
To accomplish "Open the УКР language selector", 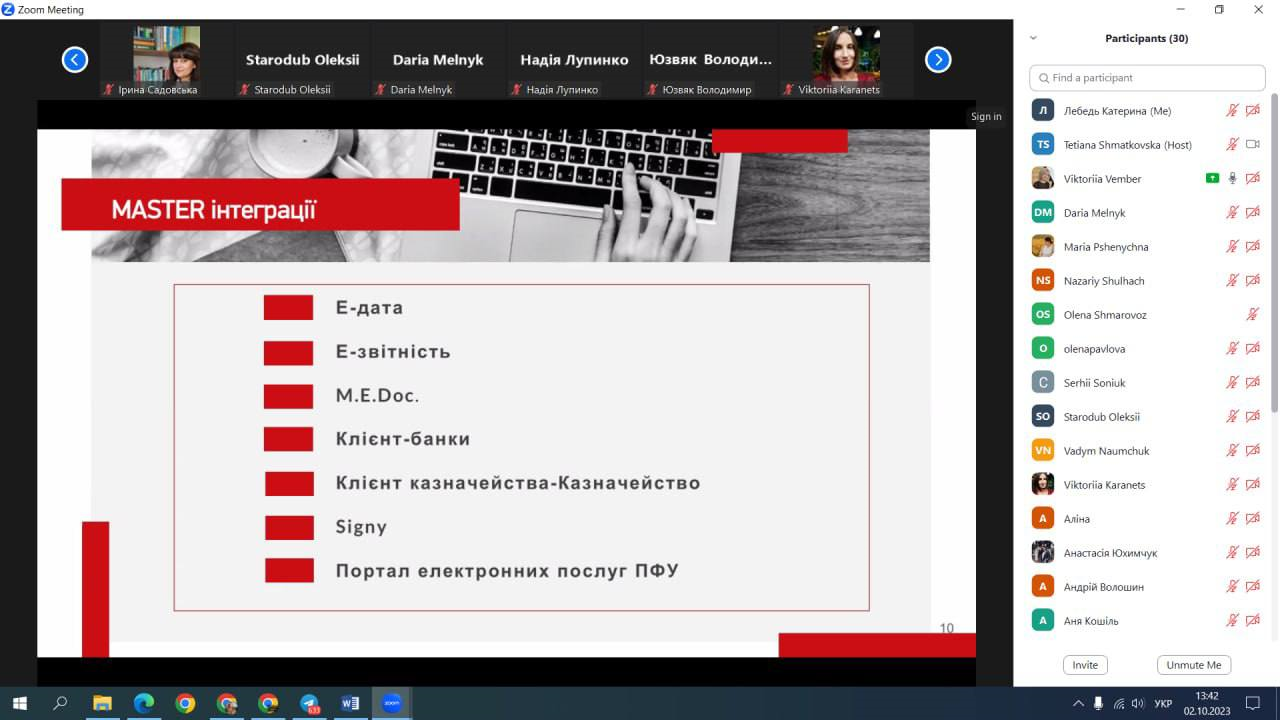I will [1163, 703].
